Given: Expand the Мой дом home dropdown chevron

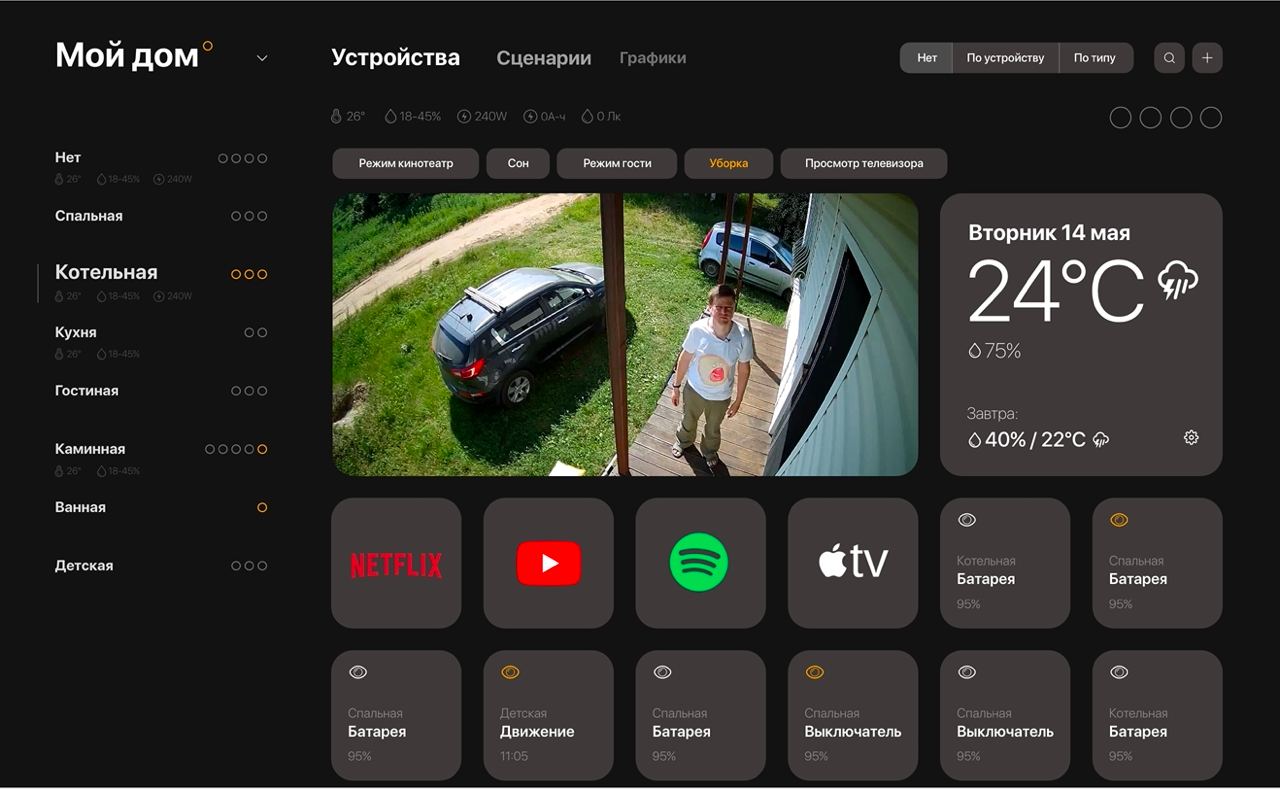Looking at the screenshot, I should [x=262, y=58].
